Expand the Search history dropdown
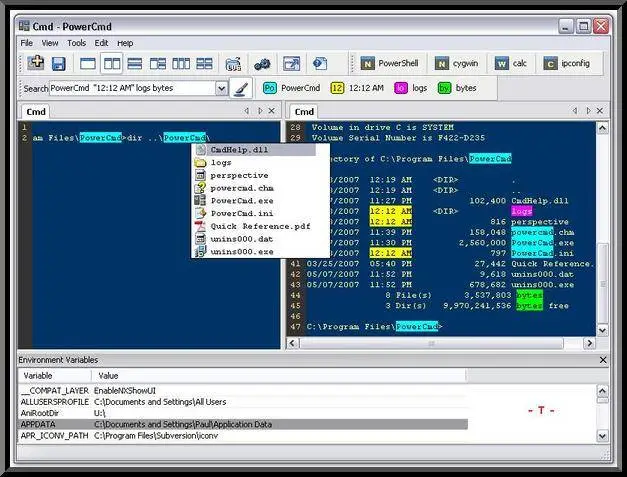 pyautogui.click(x=221, y=88)
